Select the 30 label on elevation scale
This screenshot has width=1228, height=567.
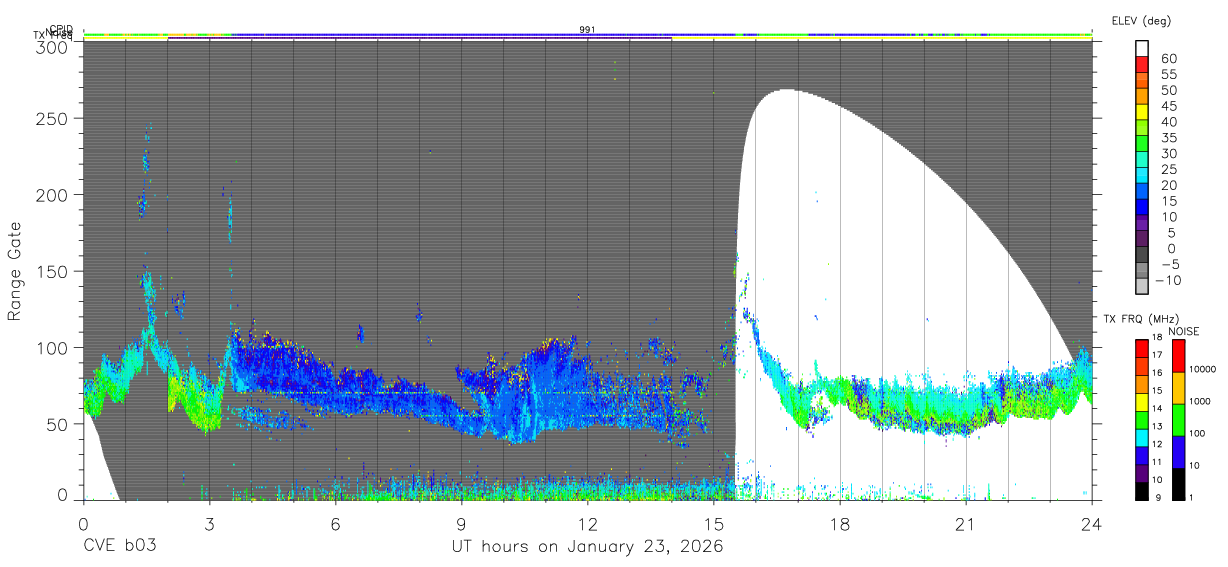pos(1168,153)
